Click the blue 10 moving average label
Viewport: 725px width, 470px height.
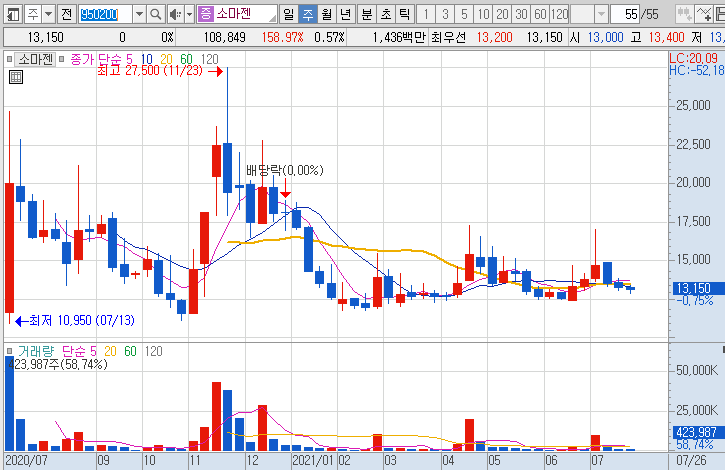(x=147, y=59)
